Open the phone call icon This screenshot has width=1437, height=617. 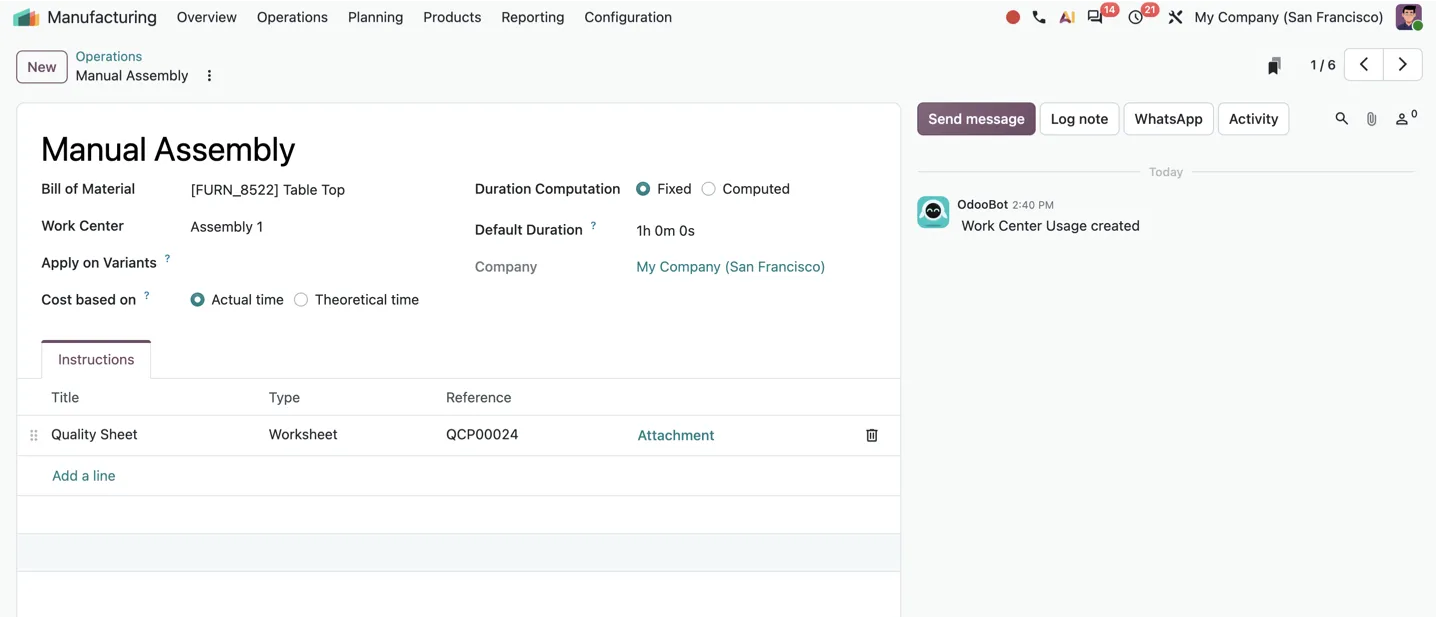pyautogui.click(x=1039, y=17)
